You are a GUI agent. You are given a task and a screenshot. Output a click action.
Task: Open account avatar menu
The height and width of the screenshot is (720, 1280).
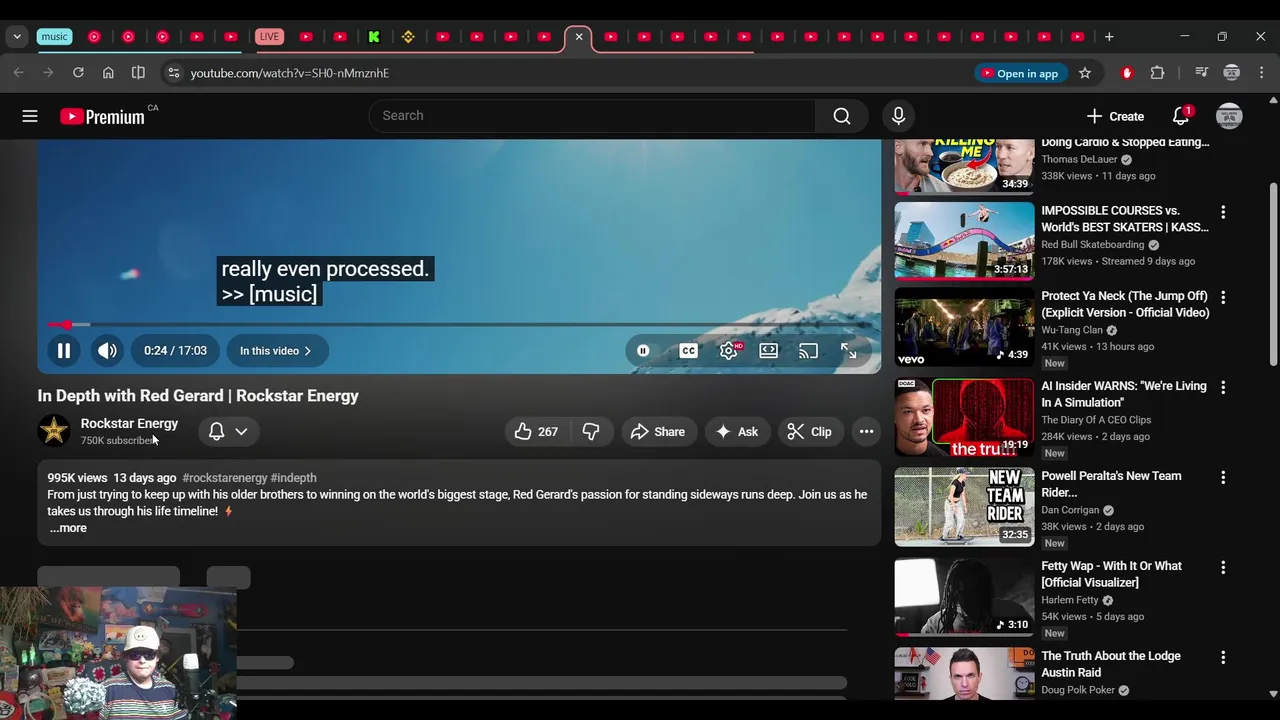point(1229,116)
